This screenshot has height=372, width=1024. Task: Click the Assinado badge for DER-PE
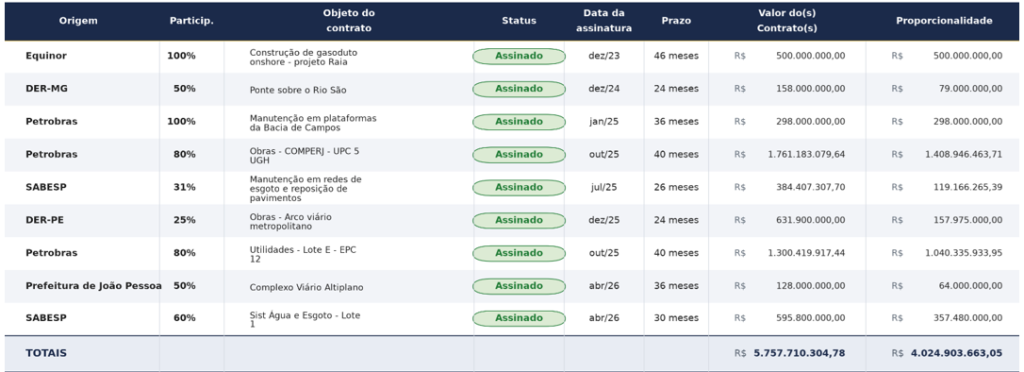(519, 220)
